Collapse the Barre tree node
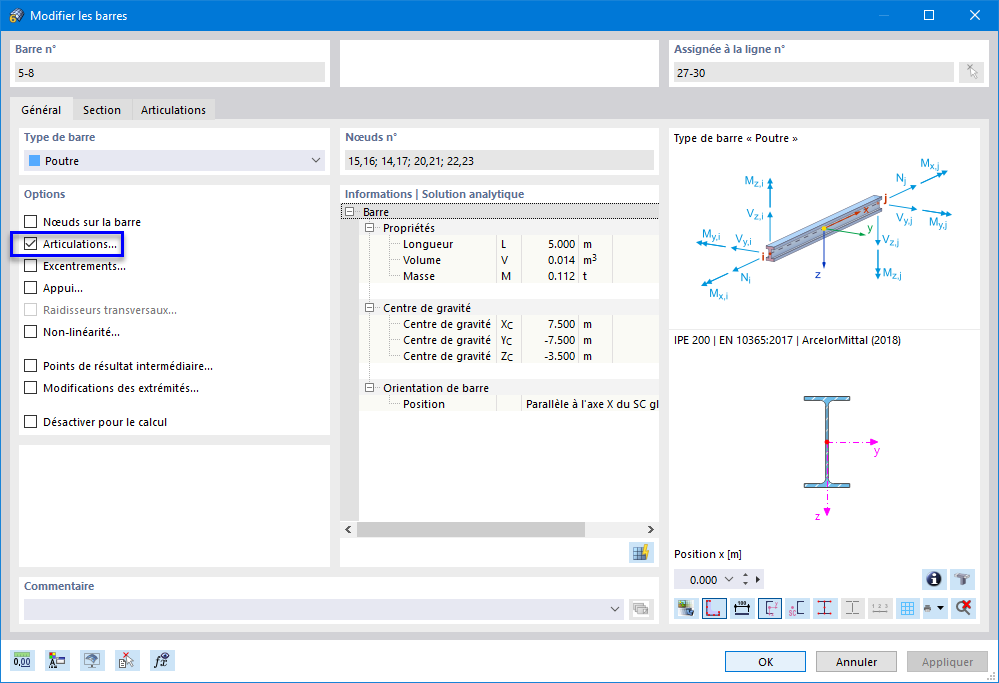The width and height of the screenshot is (999, 683). (350, 212)
